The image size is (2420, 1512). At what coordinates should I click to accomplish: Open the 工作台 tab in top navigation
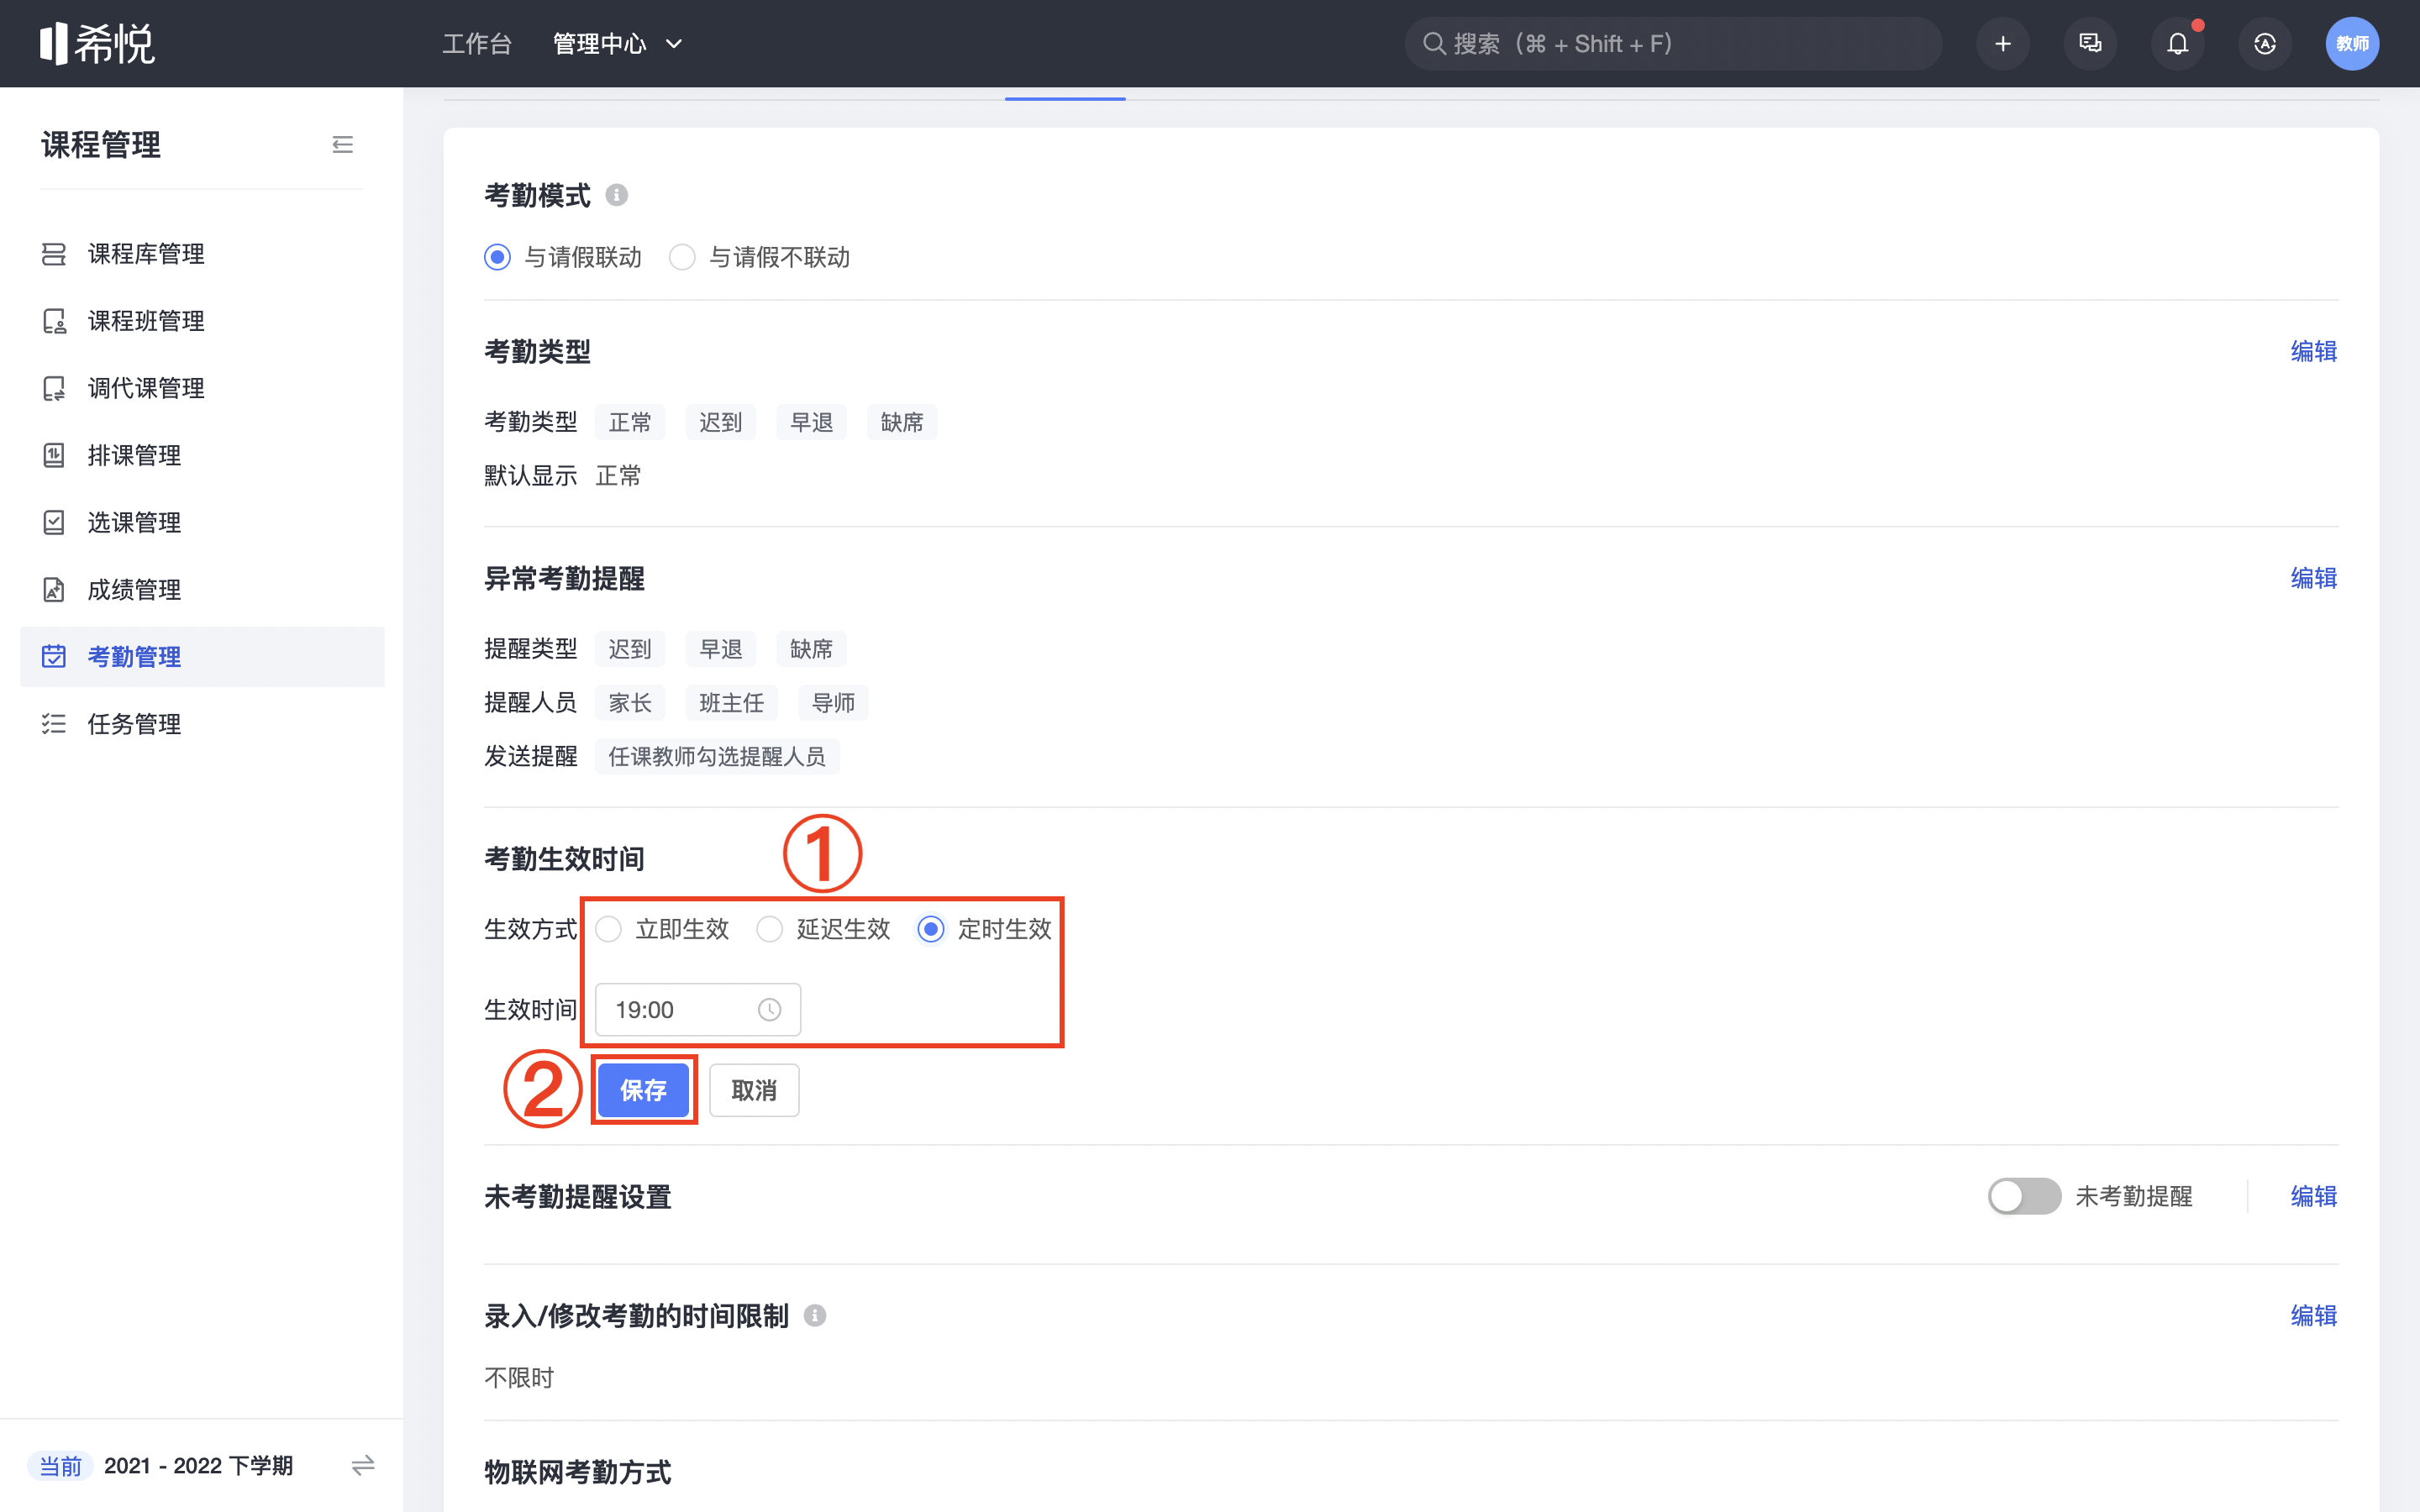(x=477, y=44)
